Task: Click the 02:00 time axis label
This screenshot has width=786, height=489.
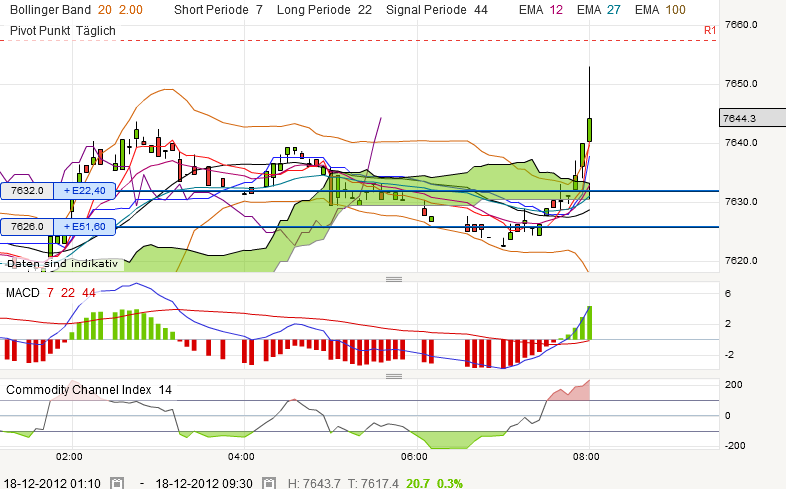Action: click(x=69, y=456)
